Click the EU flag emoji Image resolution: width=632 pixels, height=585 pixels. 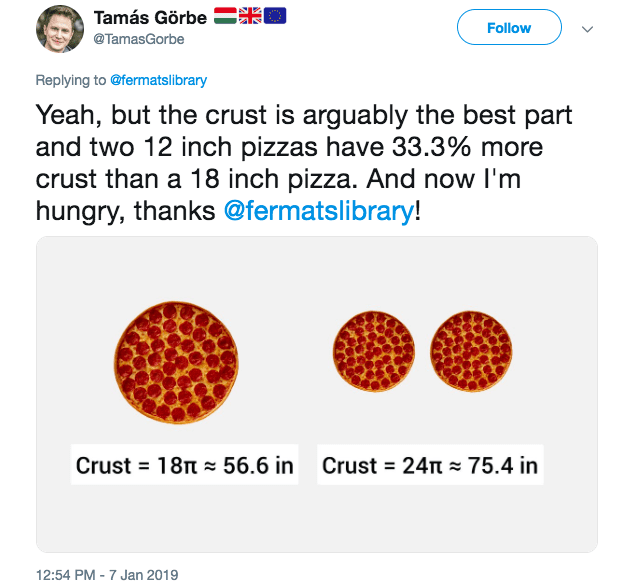pos(275,16)
